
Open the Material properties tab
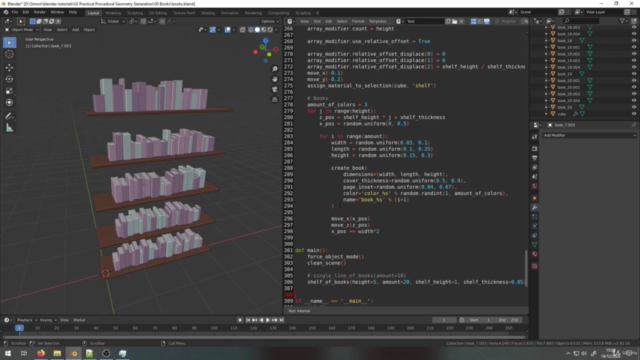[535, 254]
